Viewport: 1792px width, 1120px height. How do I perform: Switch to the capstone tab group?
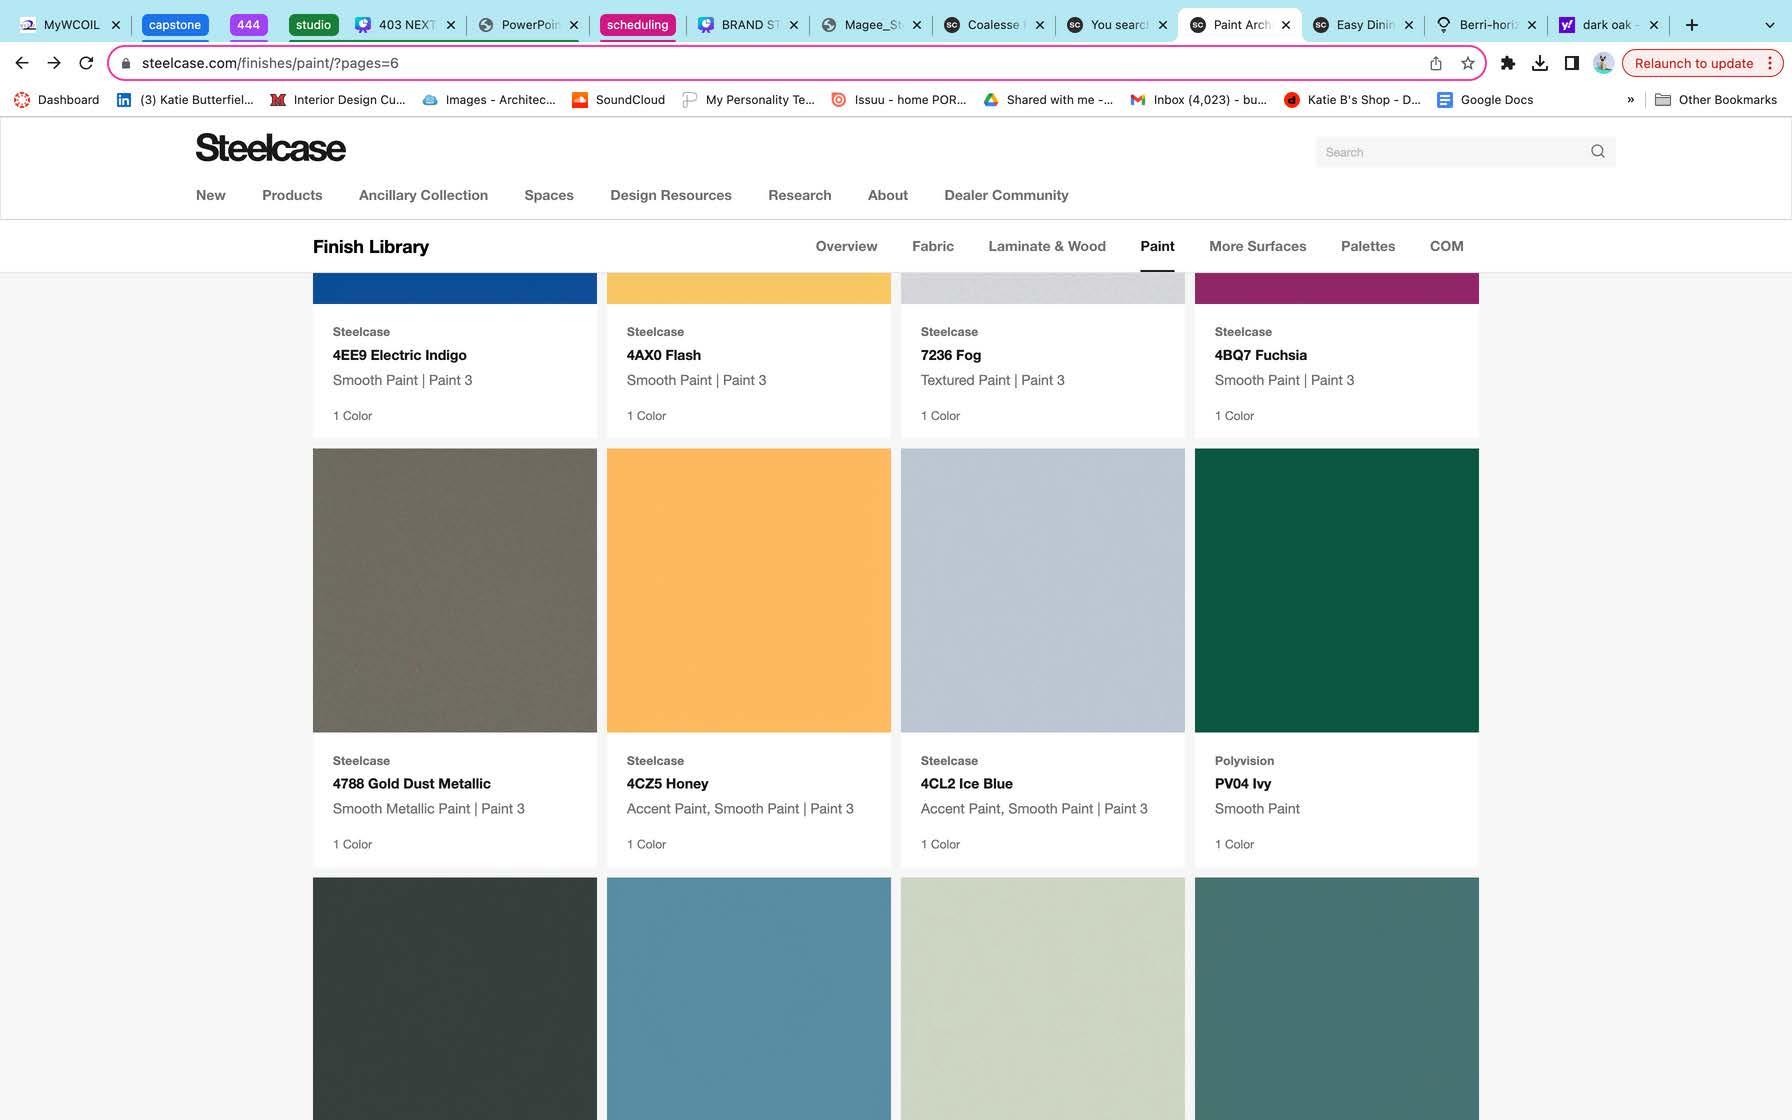tap(175, 25)
